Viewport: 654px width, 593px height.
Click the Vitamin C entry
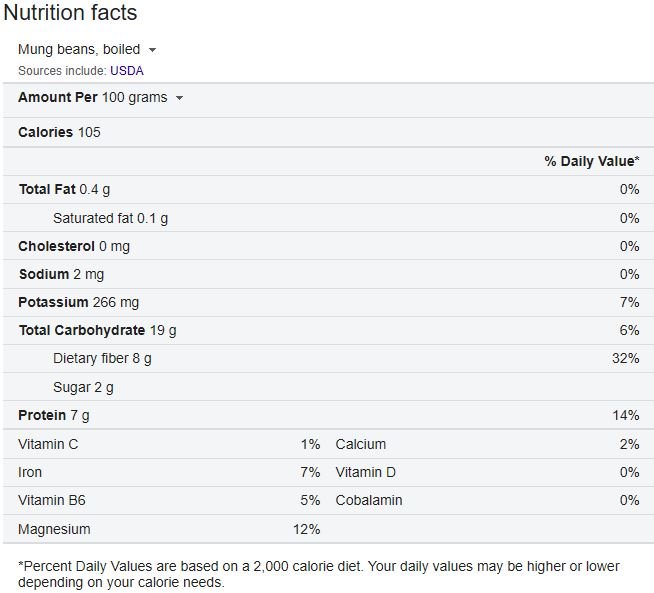48,444
